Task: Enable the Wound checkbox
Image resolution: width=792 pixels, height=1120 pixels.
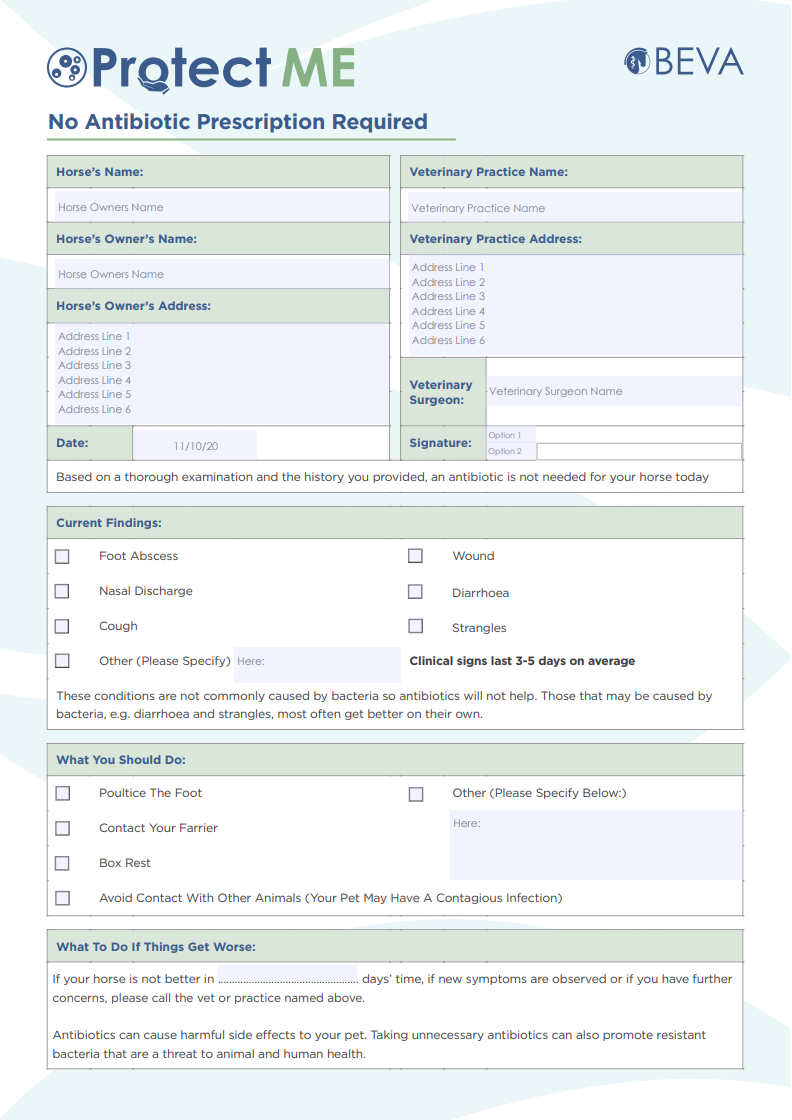Action: 415,556
